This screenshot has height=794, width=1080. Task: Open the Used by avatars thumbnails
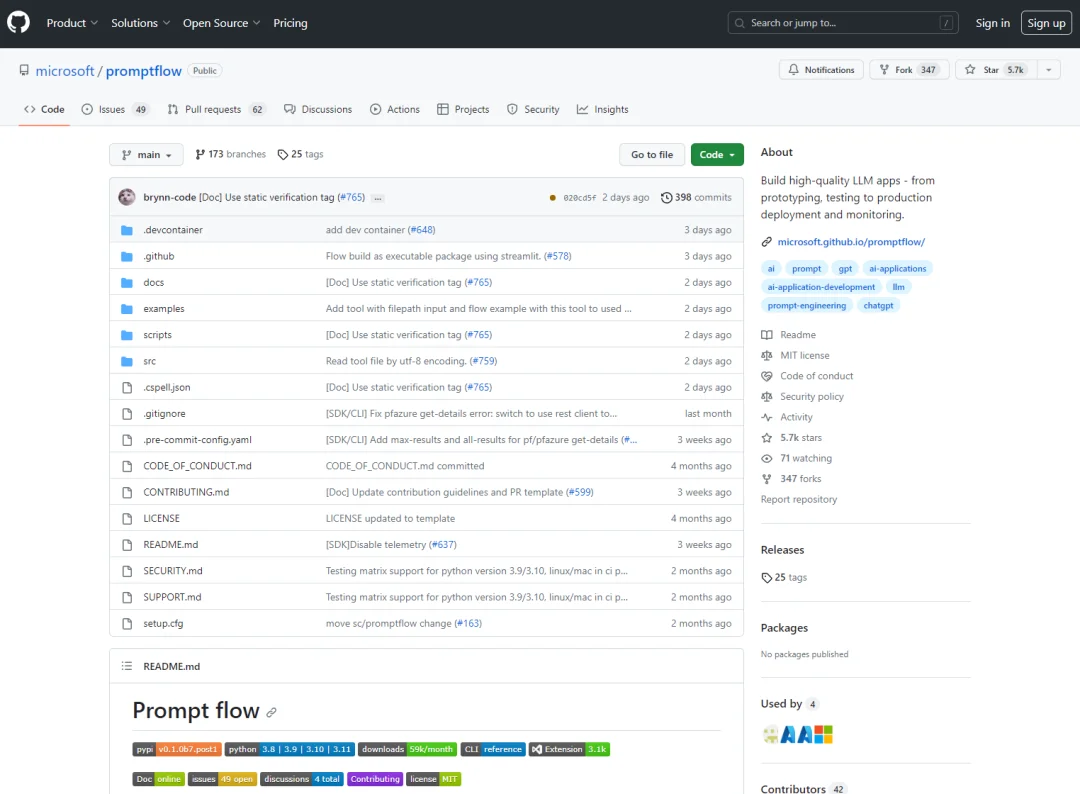(798, 735)
